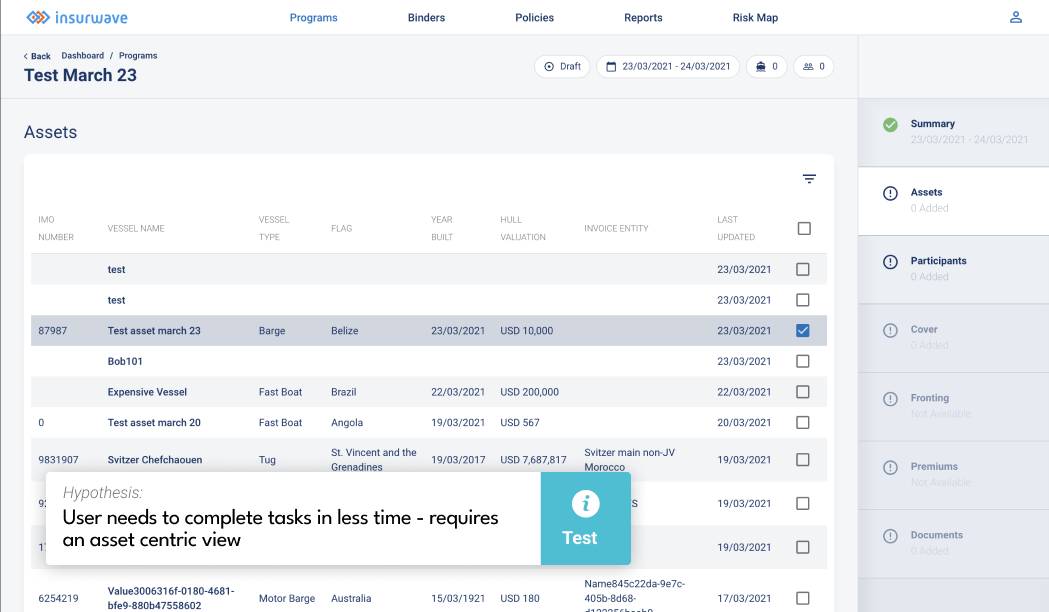
Task: Click the Assets step warning icon
Action: pyautogui.click(x=890, y=194)
